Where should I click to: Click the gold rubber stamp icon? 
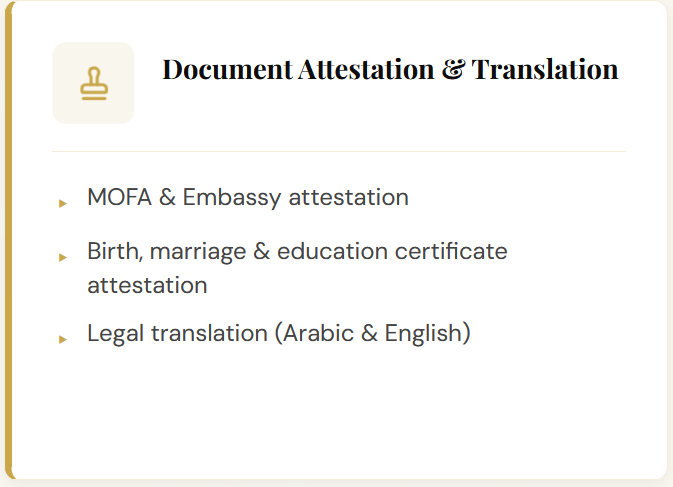94,83
